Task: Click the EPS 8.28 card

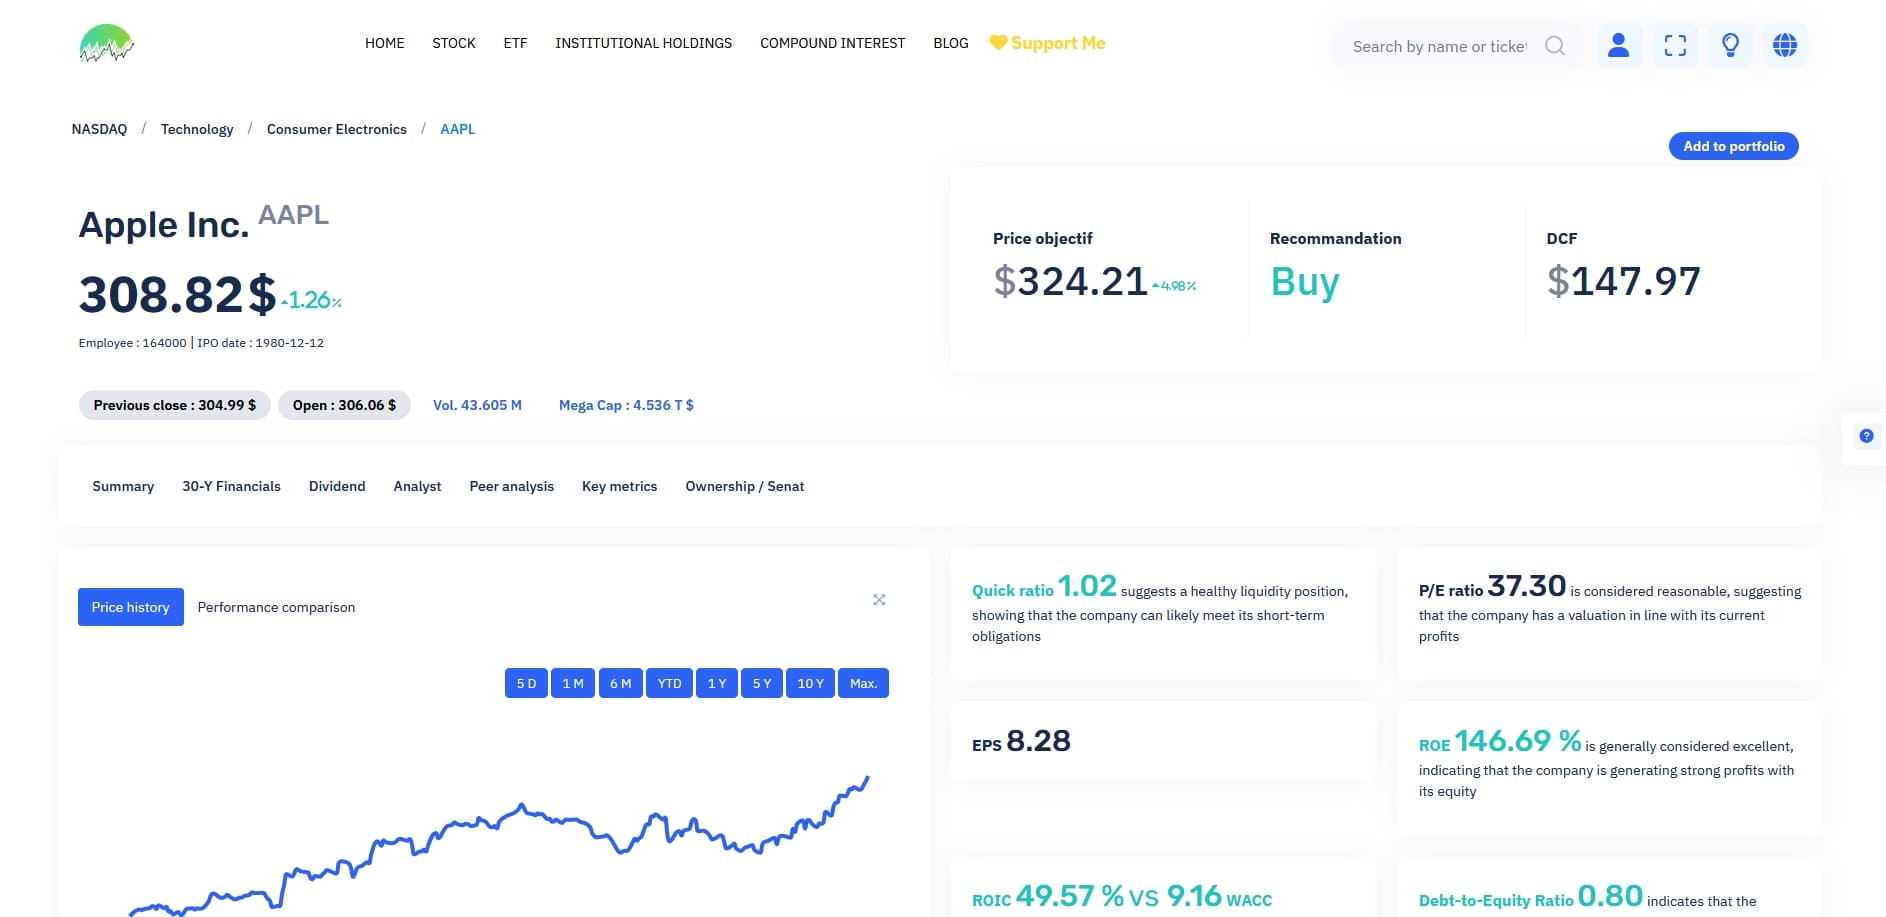Action: 1163,741
